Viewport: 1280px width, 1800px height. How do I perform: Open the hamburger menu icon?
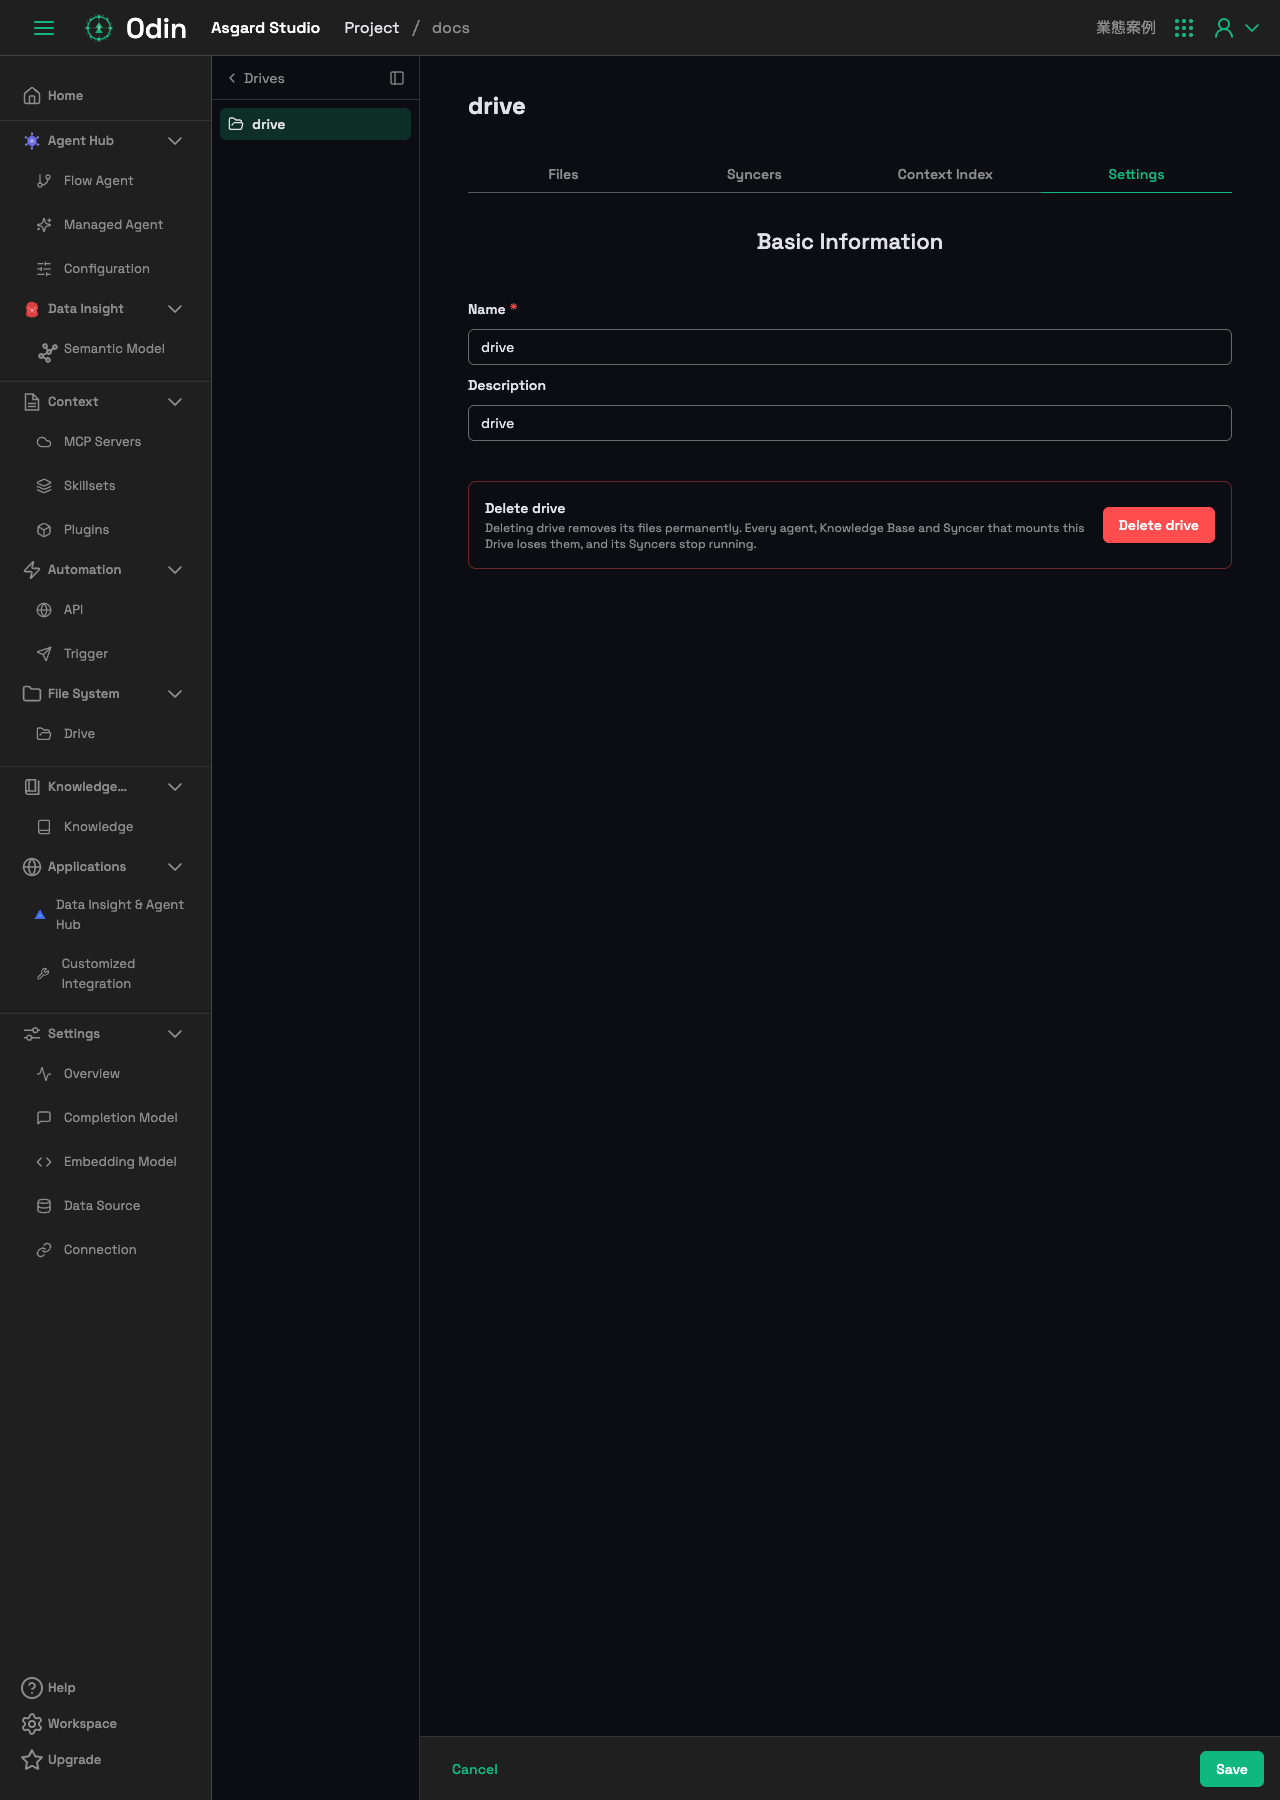(44, 28)
